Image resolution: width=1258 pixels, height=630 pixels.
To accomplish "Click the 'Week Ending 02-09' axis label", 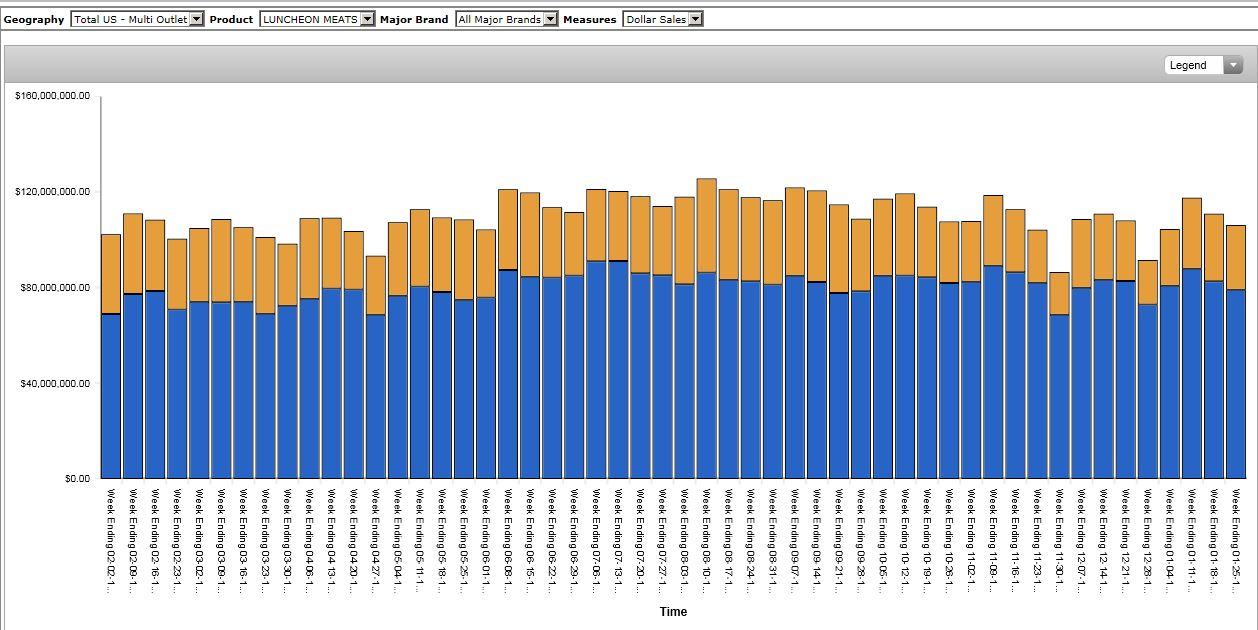I will tap(133, 538).
